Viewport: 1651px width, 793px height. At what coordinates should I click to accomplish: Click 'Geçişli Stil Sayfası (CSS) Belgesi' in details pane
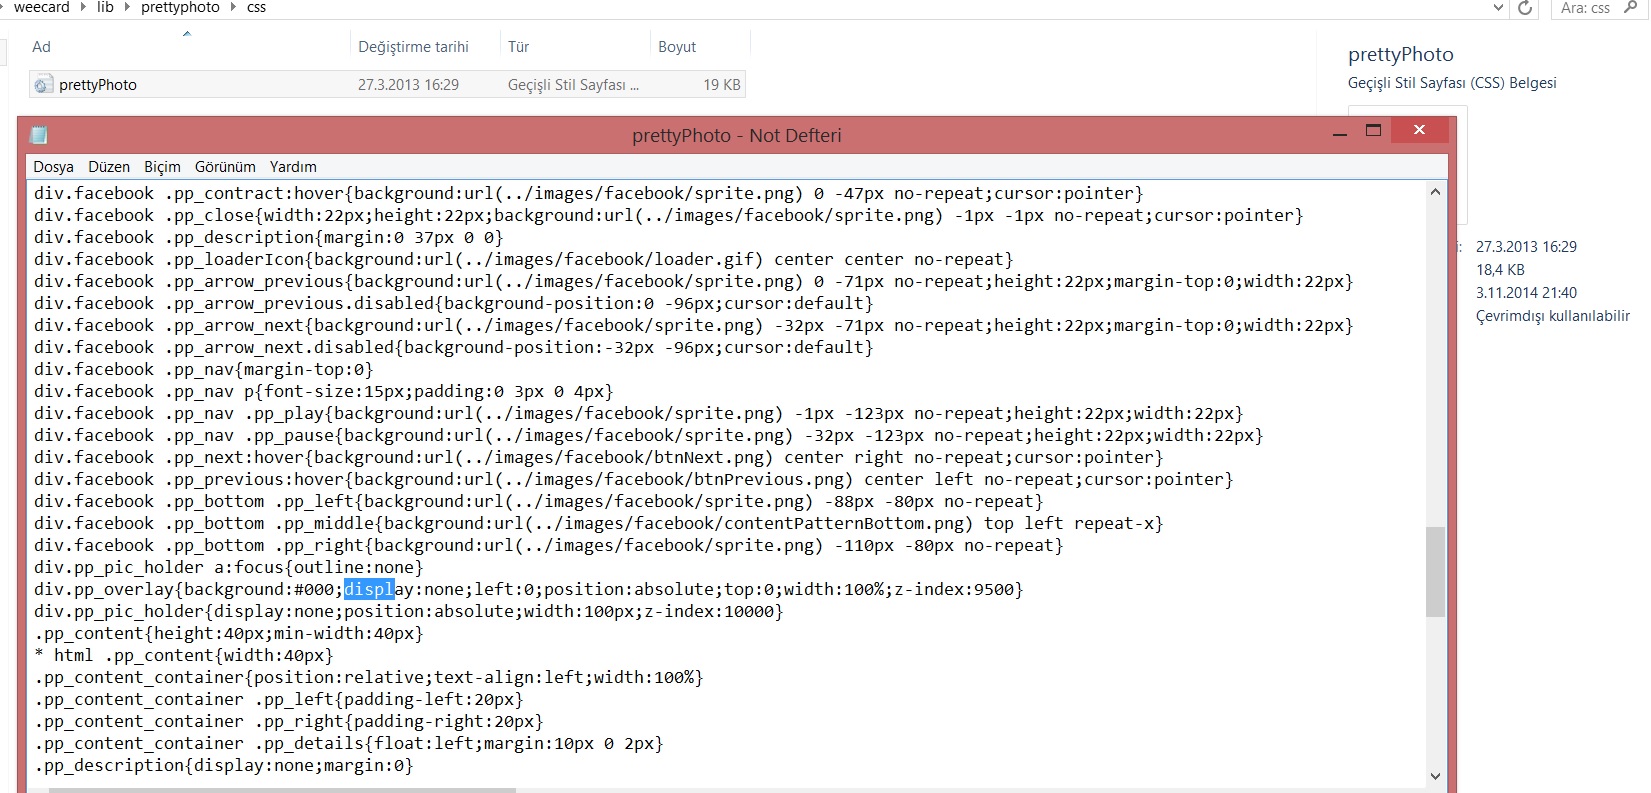(1452, 83)
